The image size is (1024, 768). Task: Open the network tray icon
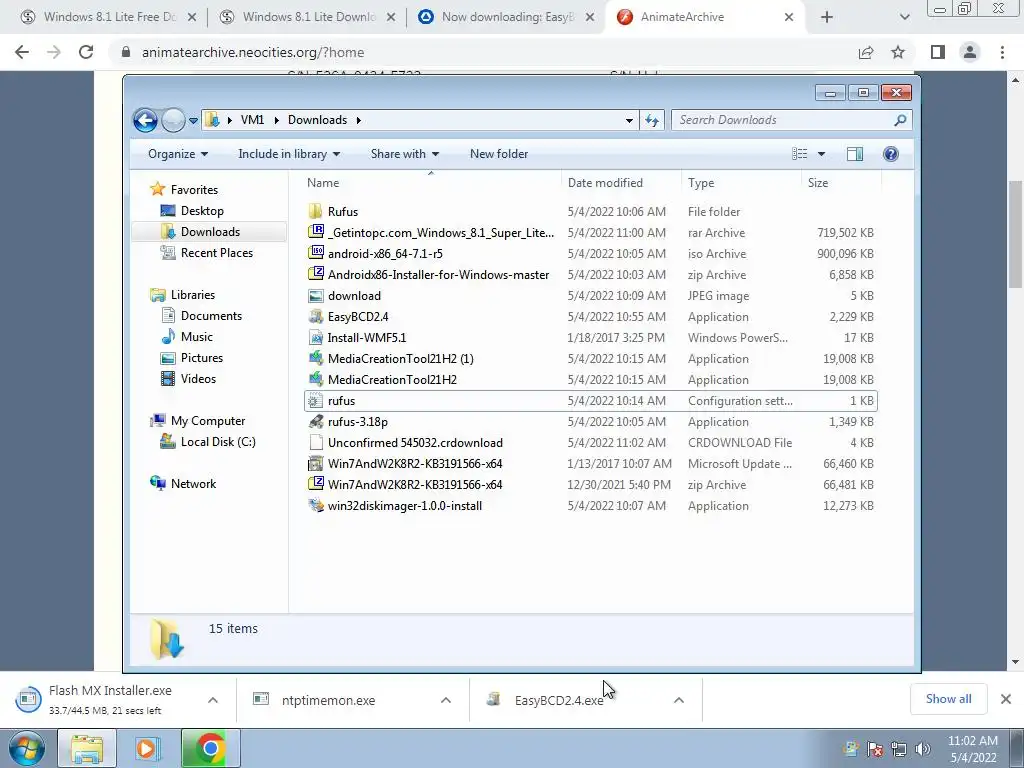899,749
